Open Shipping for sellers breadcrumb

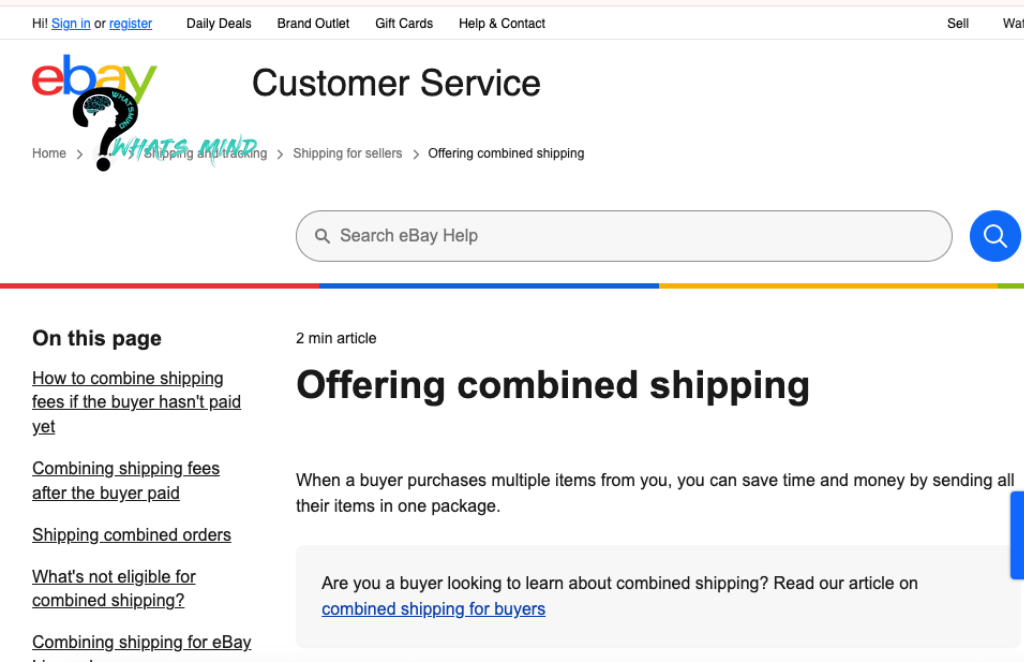coord(347,153)
